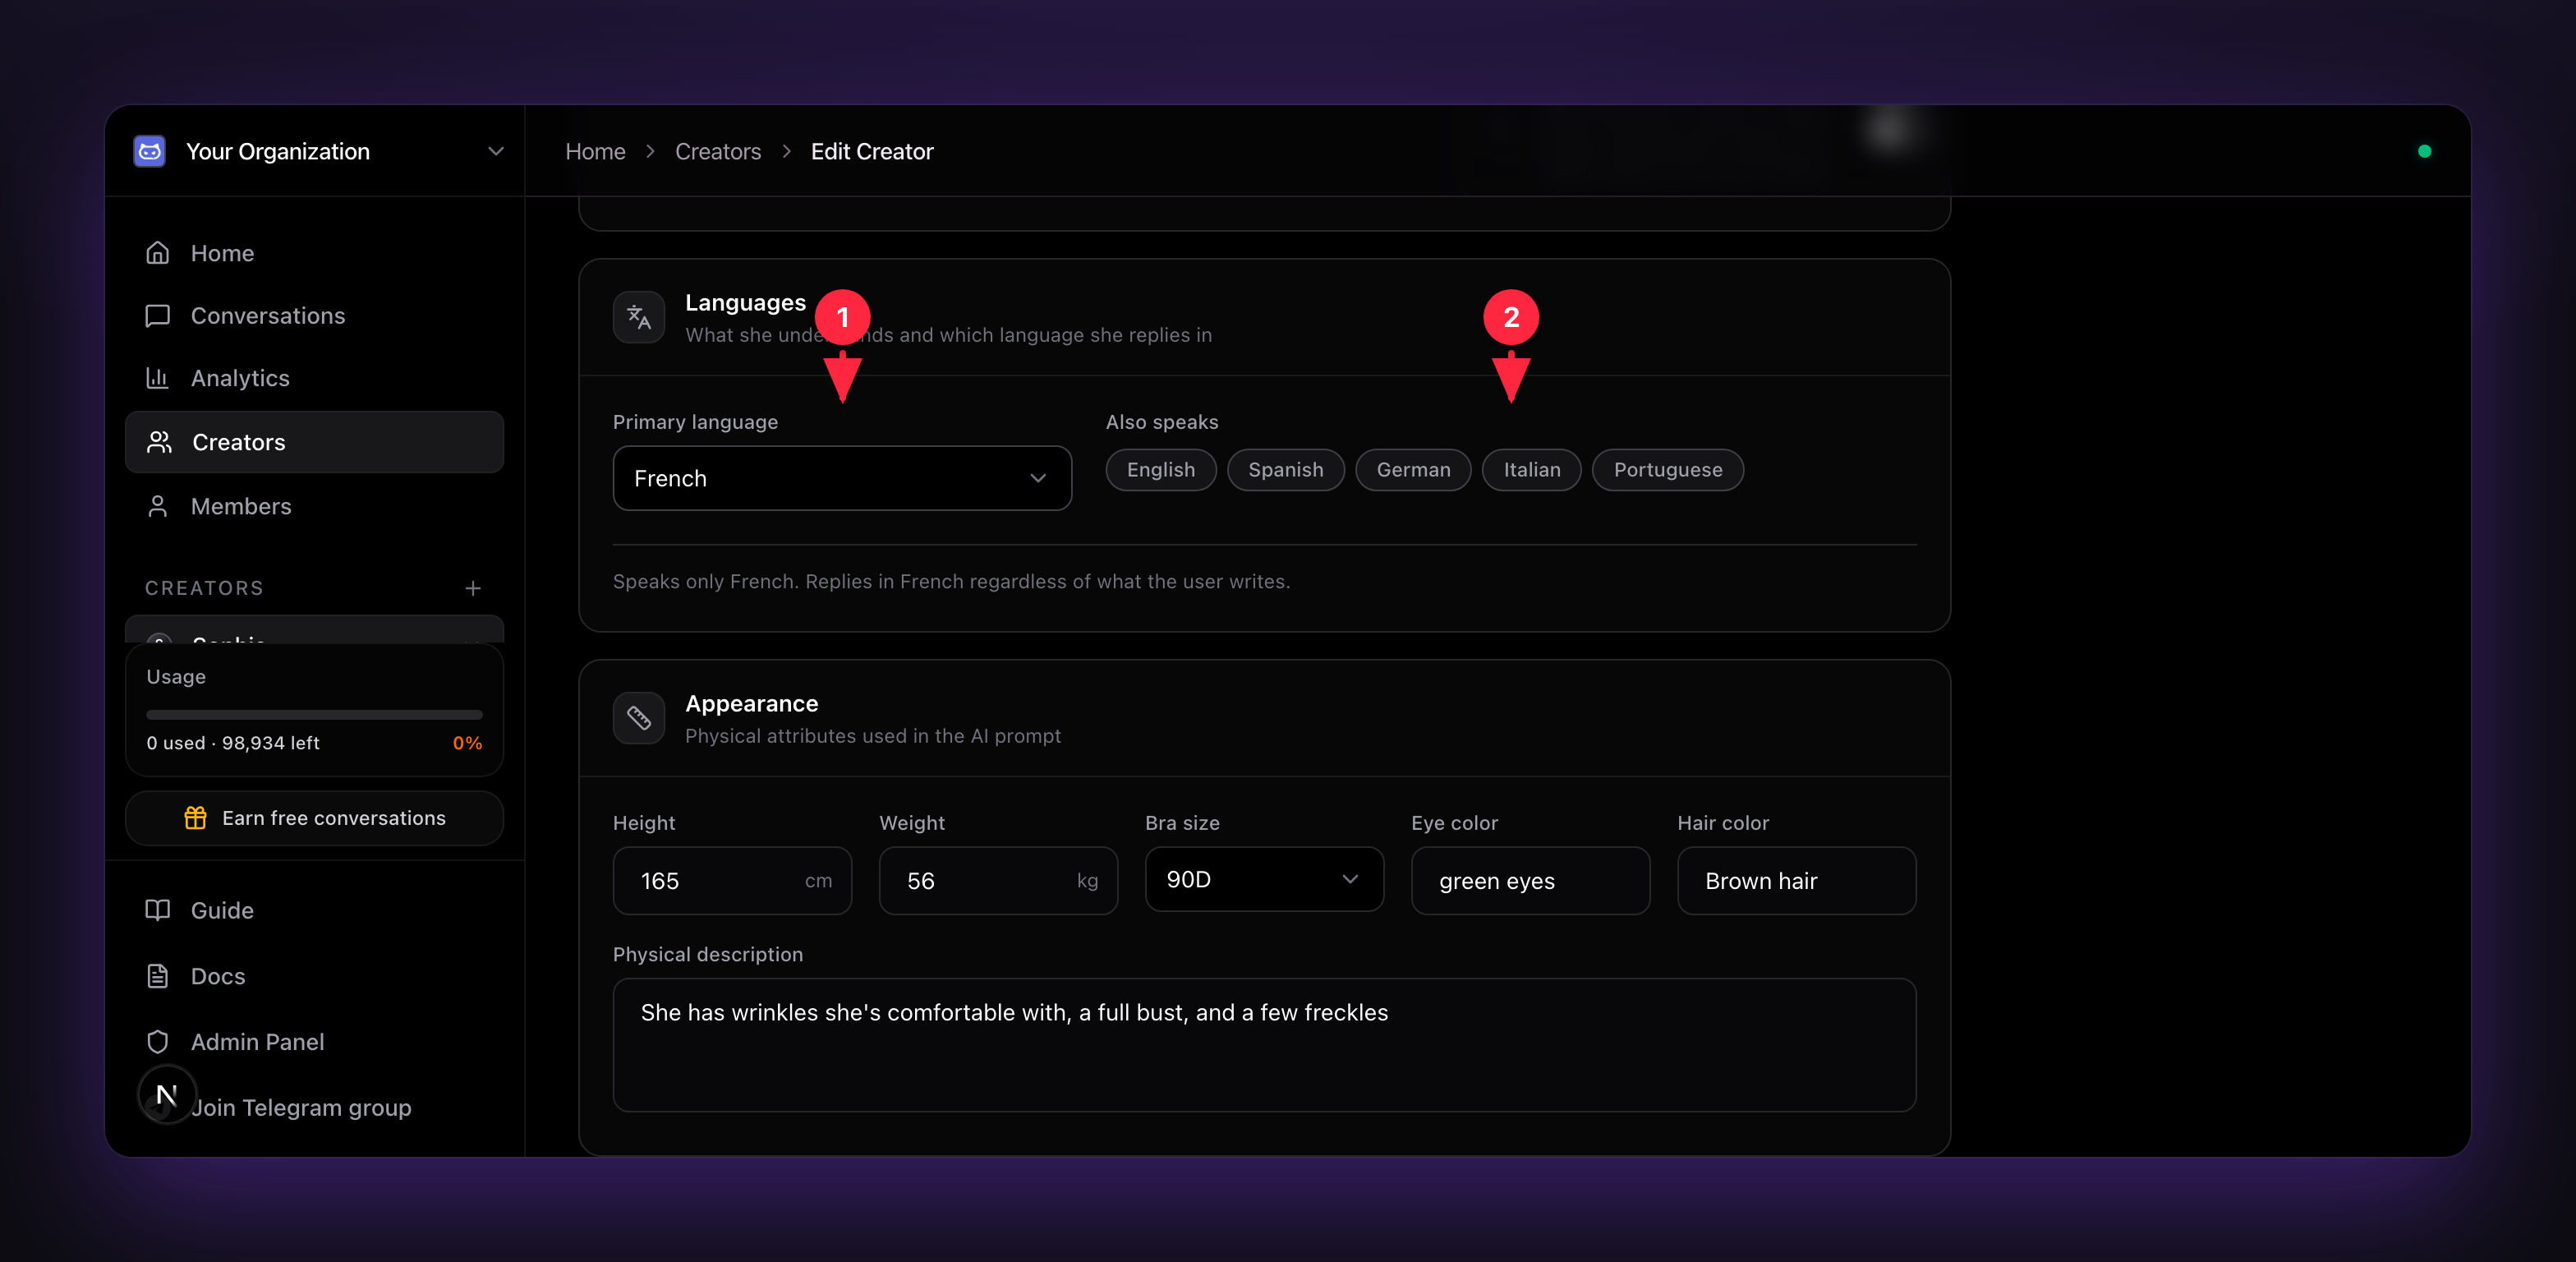Click the Hair color input field
The image size is (2576, 1262).
click(x=1796, y=881)
